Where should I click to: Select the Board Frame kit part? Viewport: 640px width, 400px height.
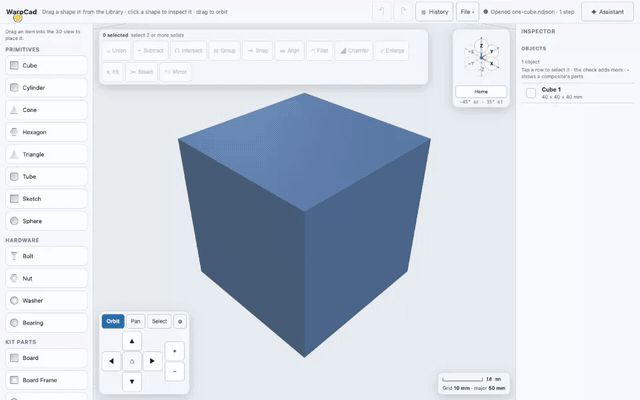coord(46,380)
